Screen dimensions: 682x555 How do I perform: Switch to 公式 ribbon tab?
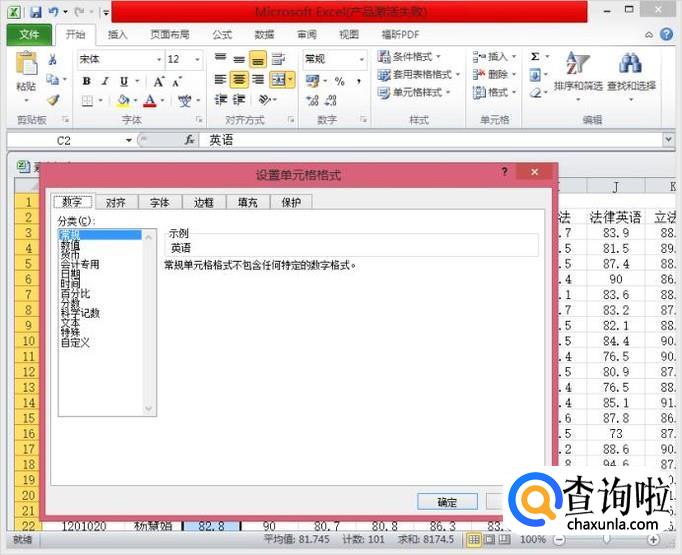pyautogui.click(x=222, y=35)
